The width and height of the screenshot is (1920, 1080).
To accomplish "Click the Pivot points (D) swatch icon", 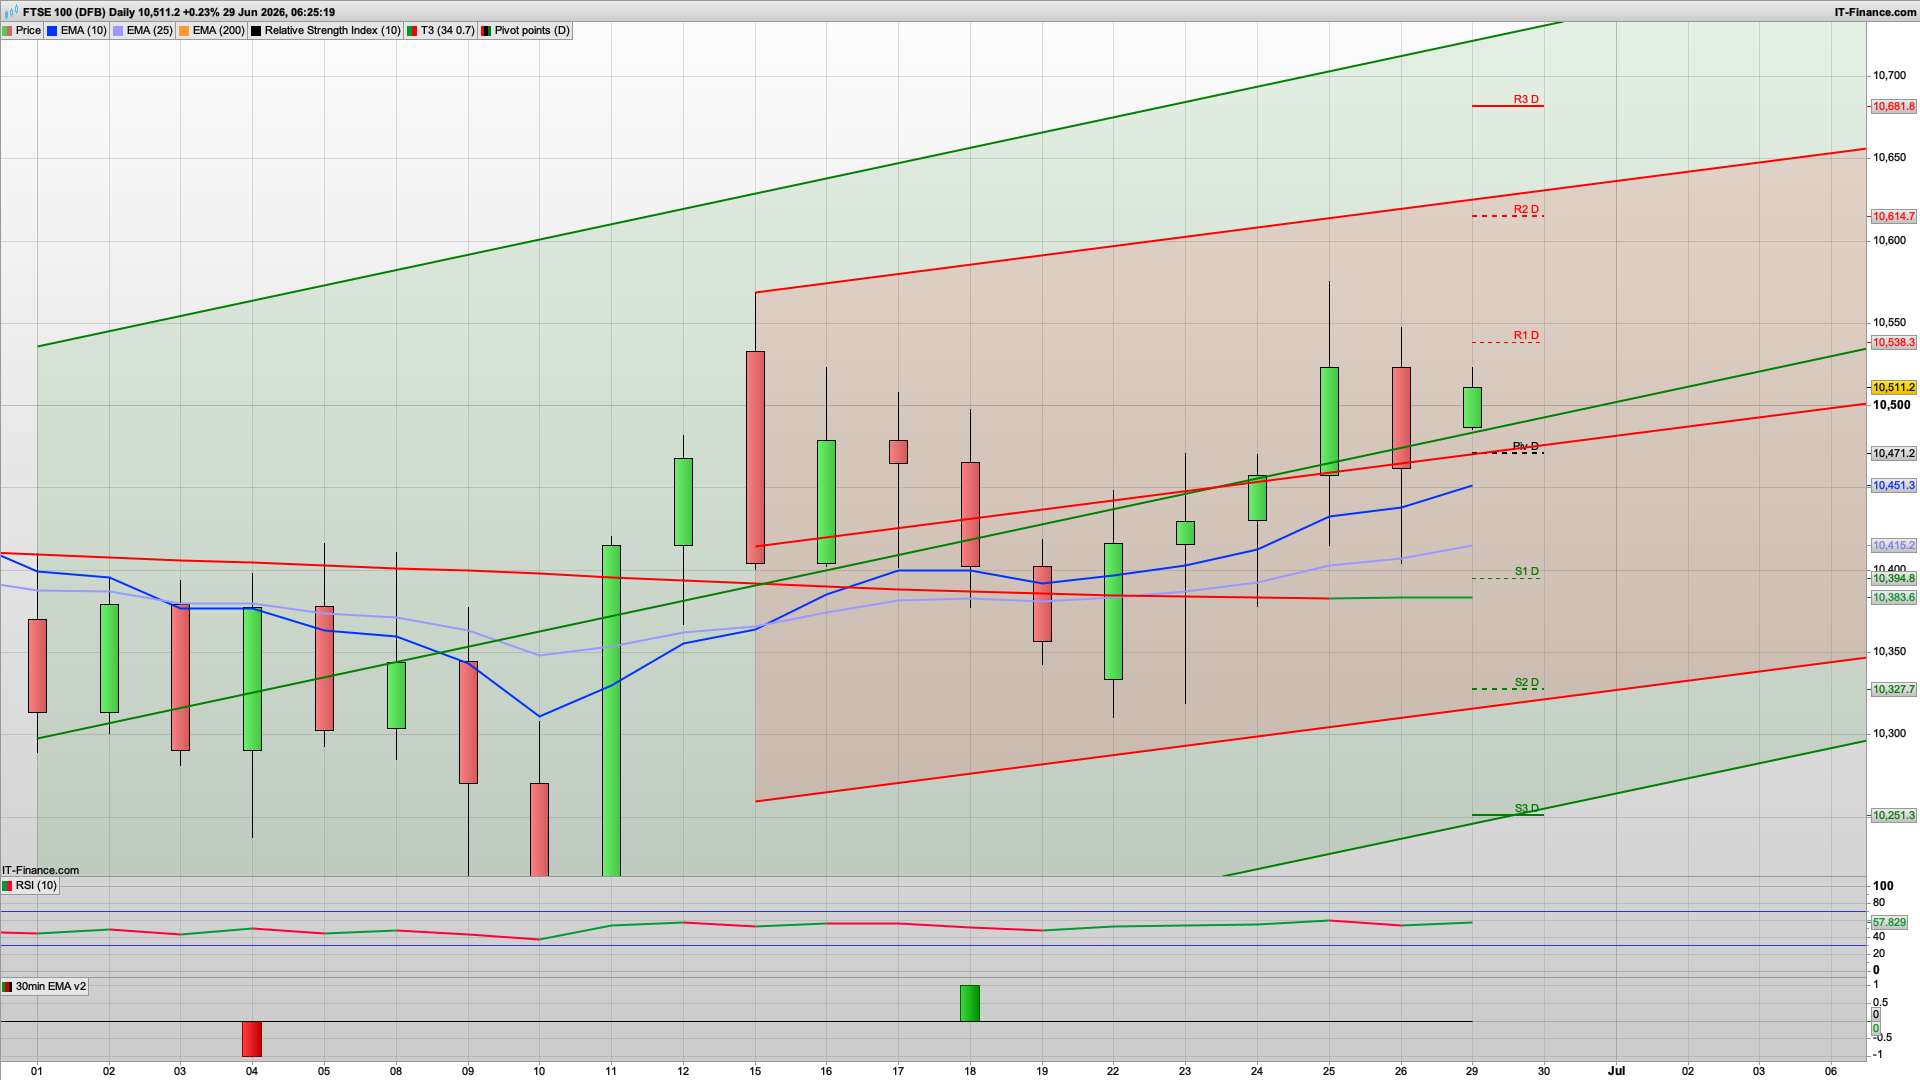I will (x=486, y=31).
